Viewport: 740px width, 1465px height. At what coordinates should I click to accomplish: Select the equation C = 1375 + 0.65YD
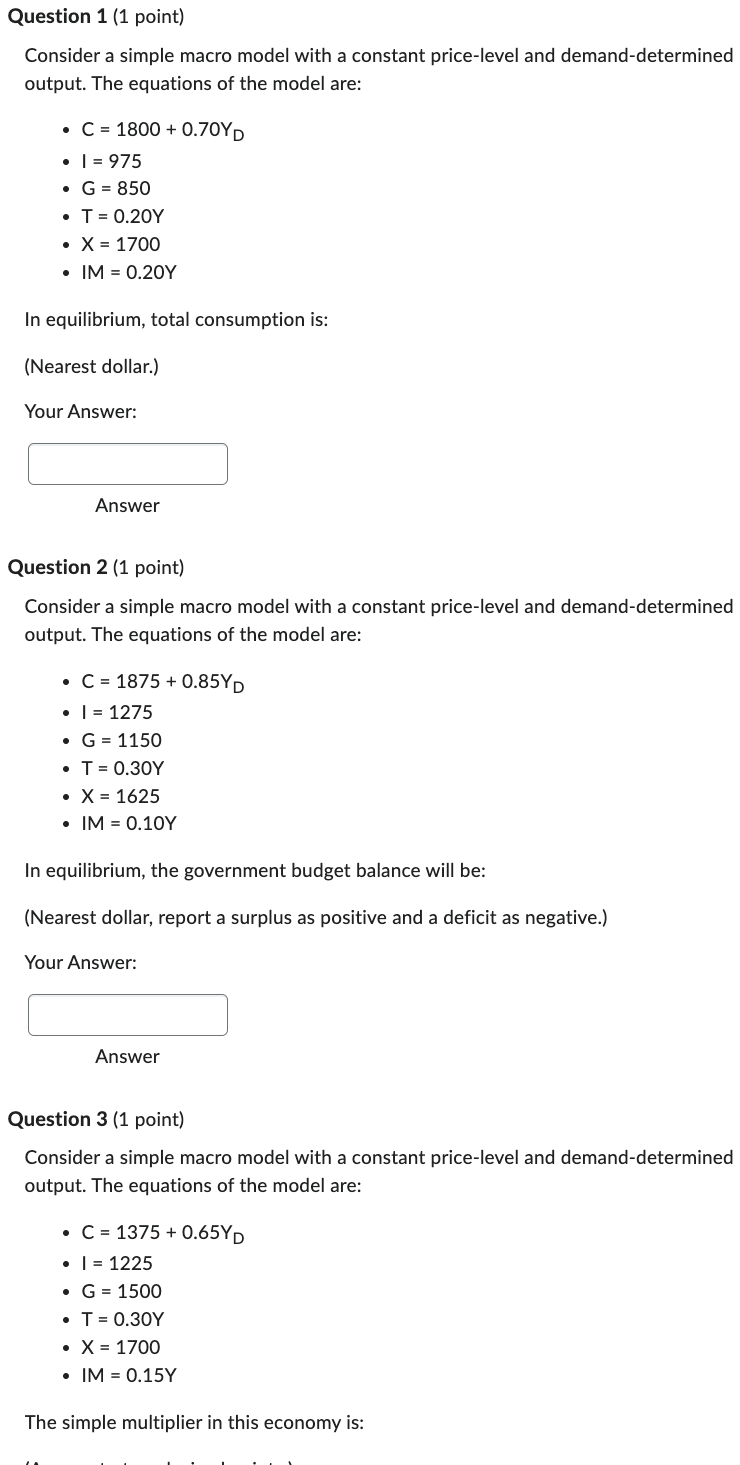163,1233
